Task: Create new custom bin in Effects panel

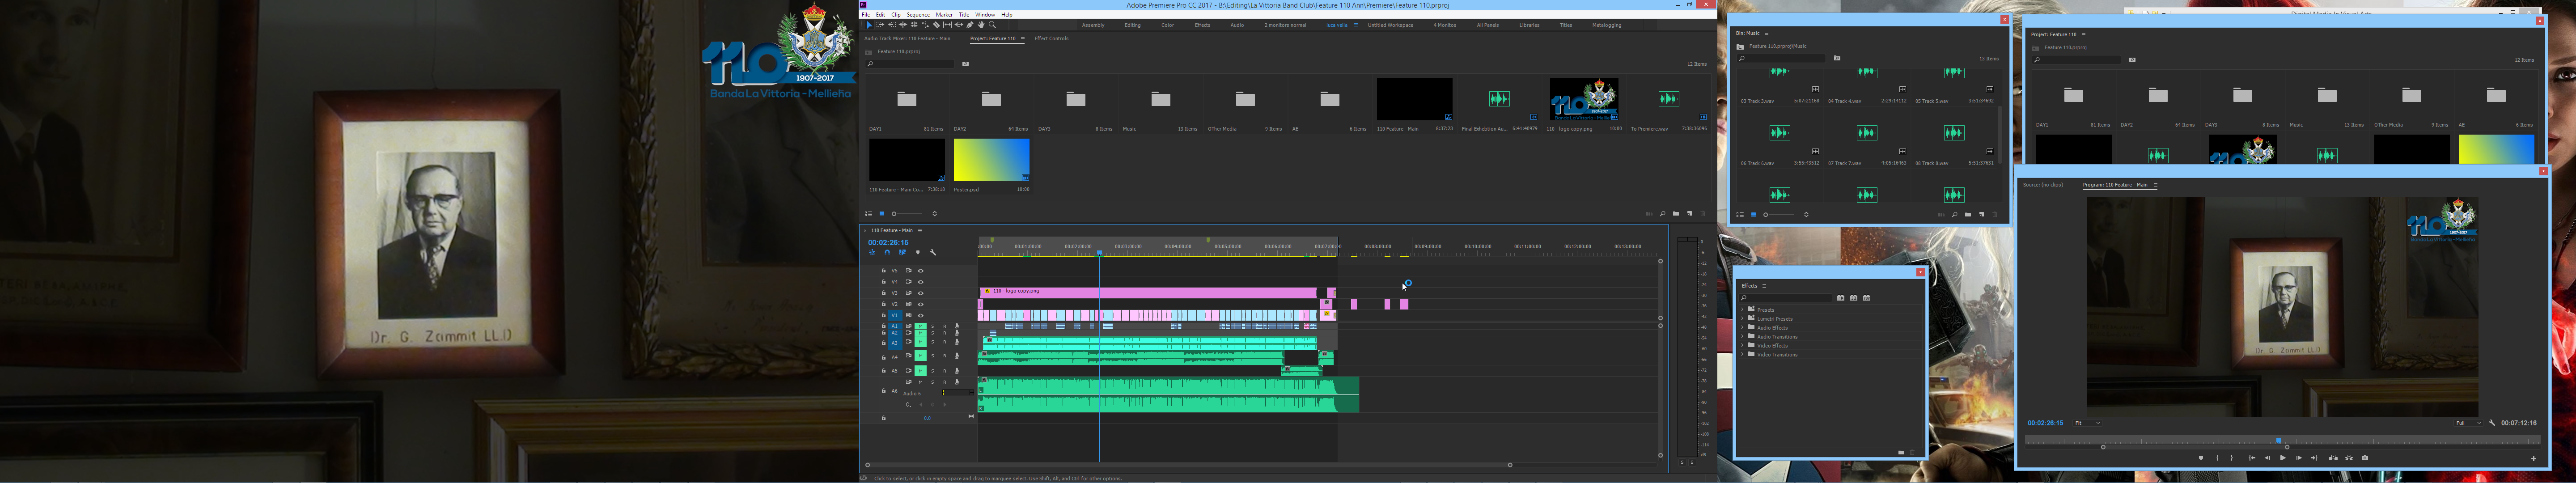Action: click(1902, 452)
